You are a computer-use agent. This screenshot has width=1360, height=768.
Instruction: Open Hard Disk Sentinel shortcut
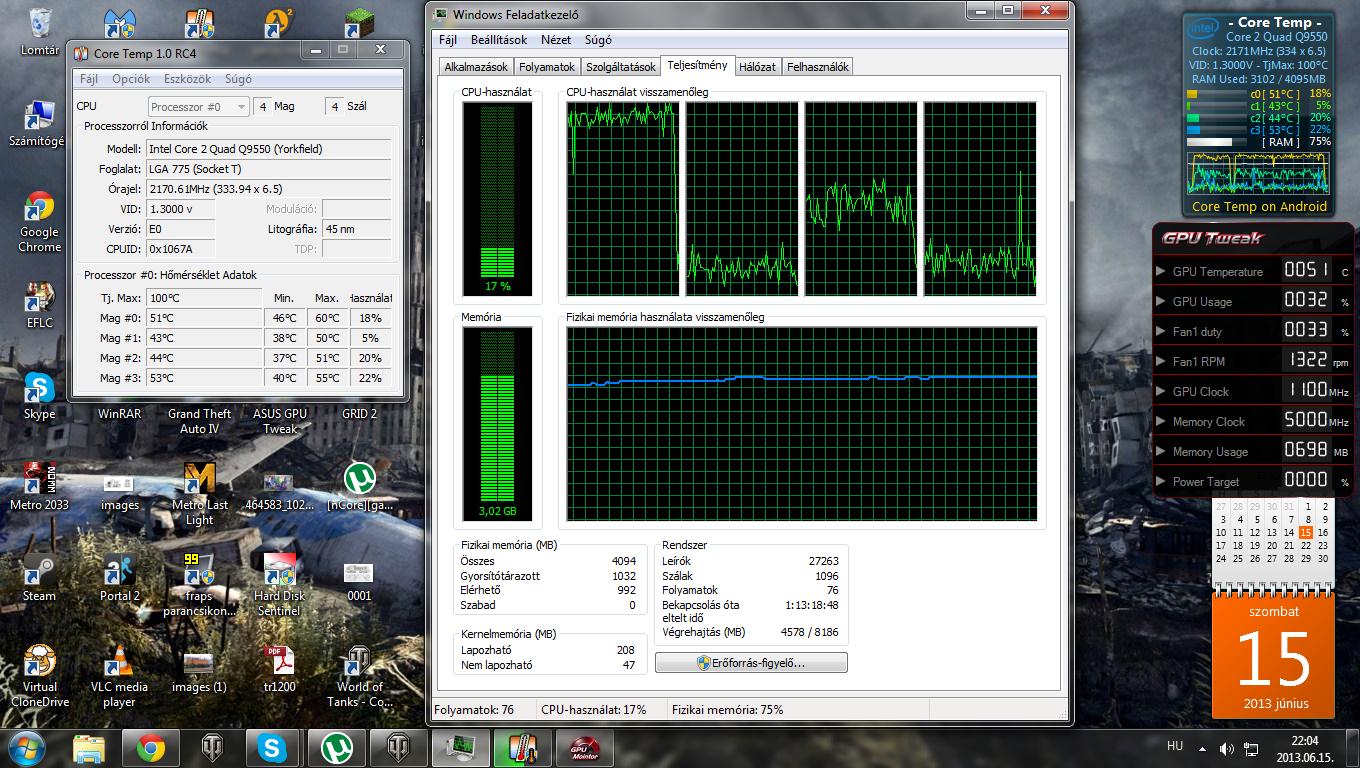(x=279, y=585)
